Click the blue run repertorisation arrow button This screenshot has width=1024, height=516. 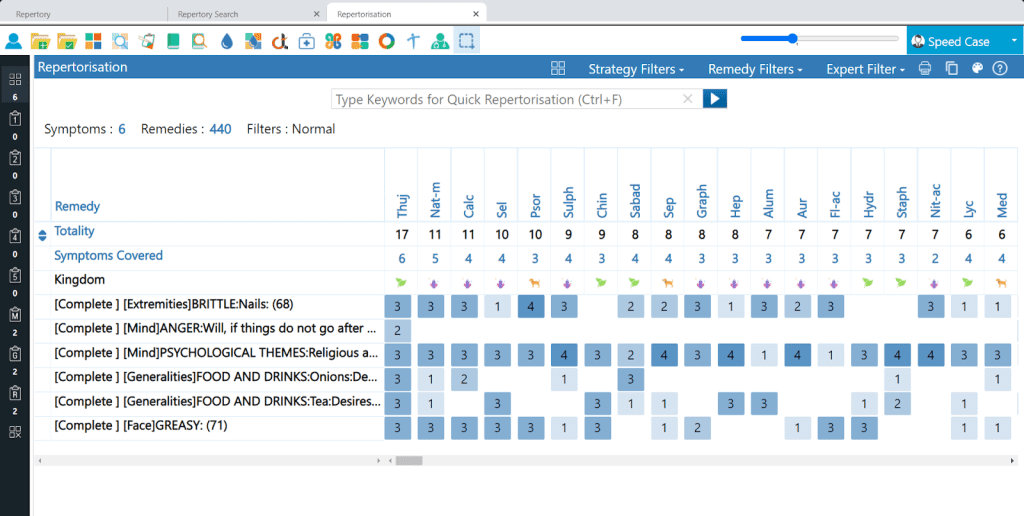(714, 99)
